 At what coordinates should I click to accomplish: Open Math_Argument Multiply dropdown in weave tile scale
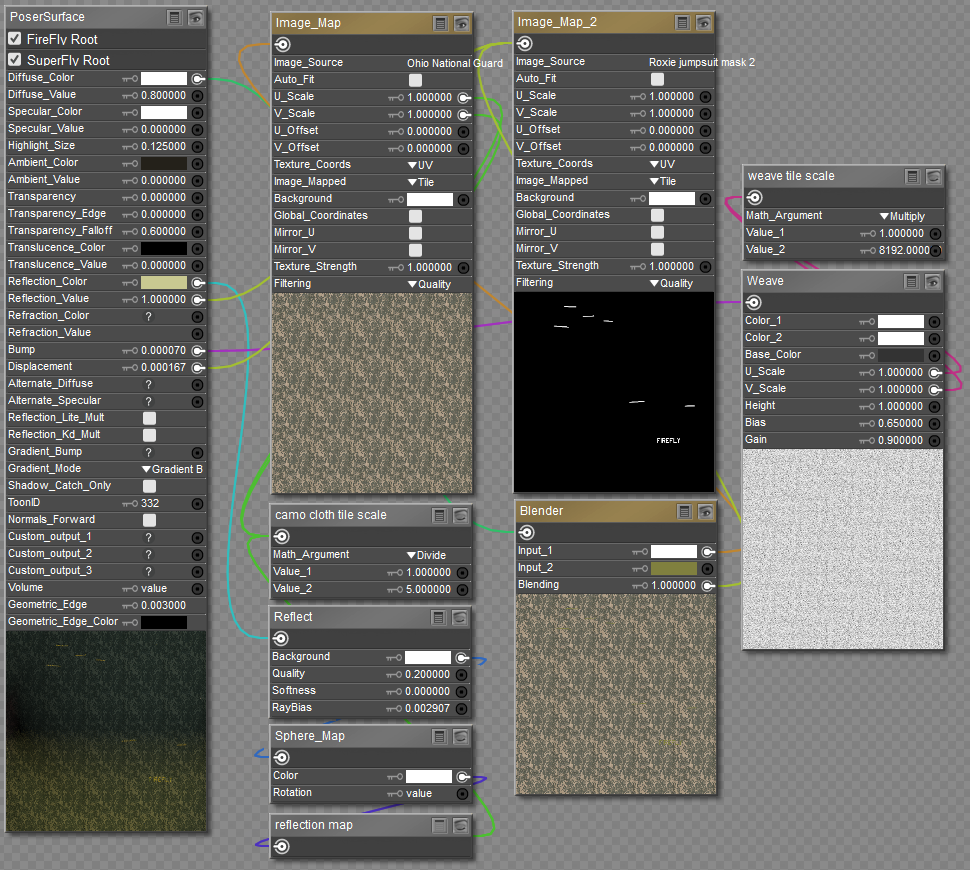(902, 216)
